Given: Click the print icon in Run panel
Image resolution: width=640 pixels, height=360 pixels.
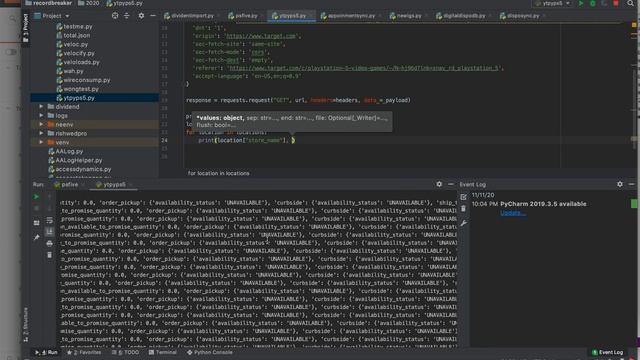Looking at the screenshot, I should tap(49, 244).
